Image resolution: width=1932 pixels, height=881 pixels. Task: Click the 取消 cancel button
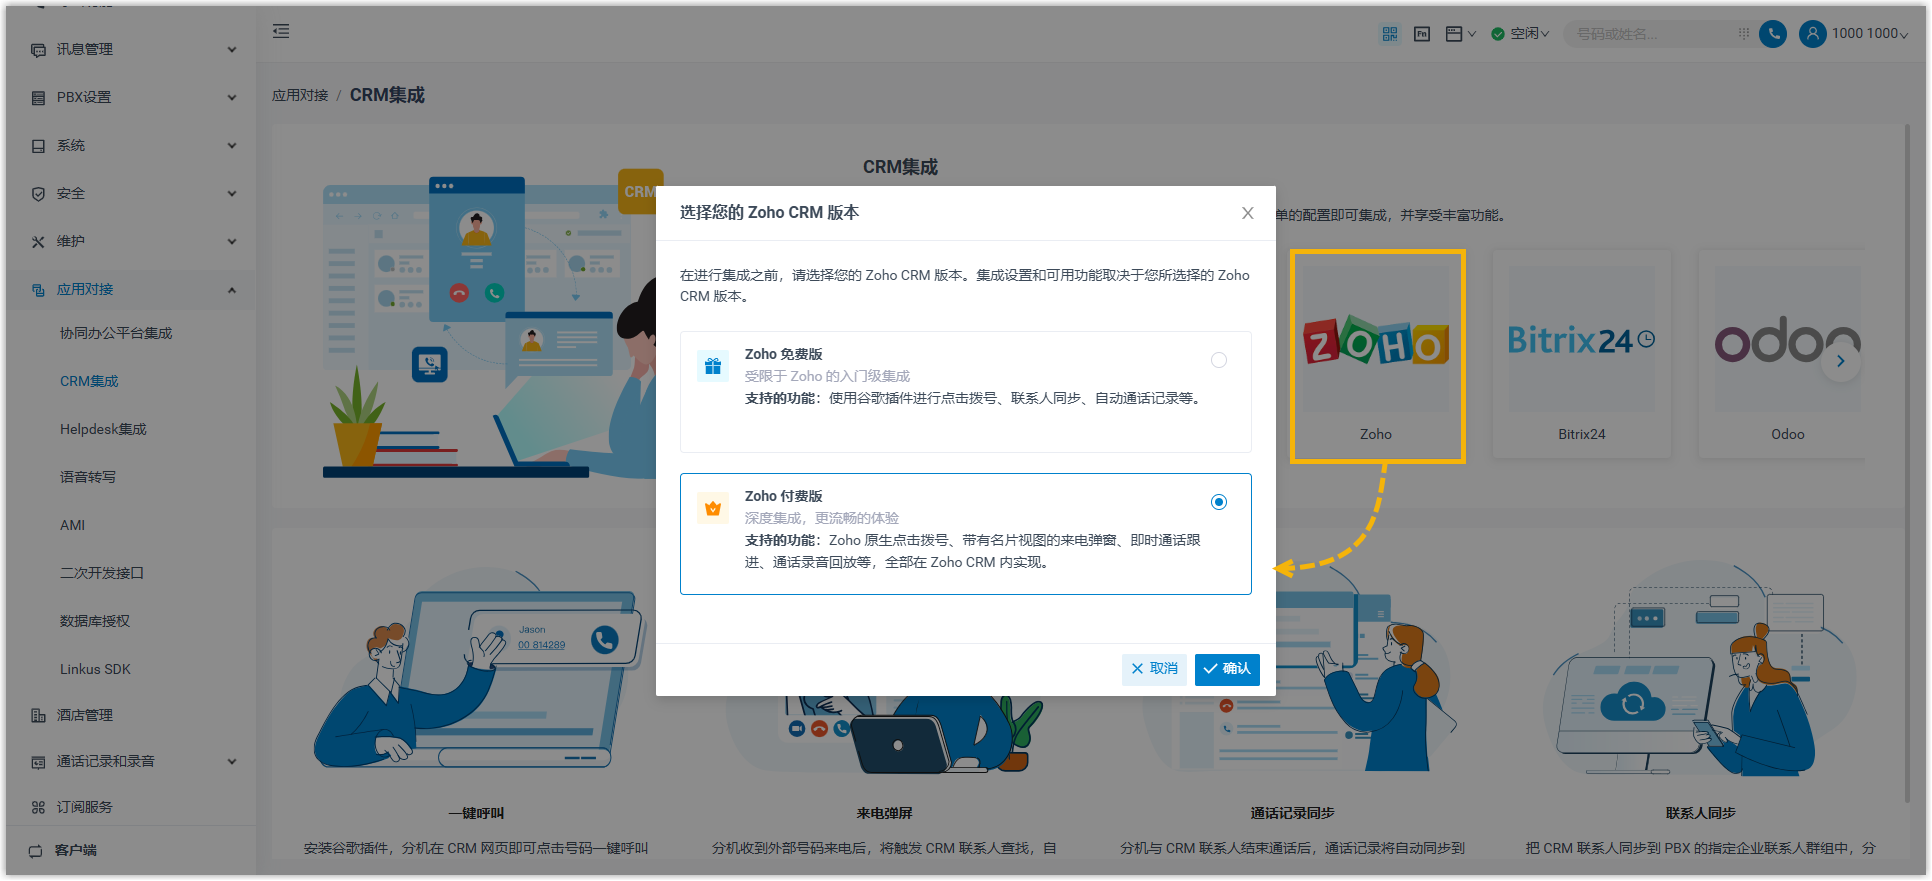pyautogui.click(x=1154, y=669)
